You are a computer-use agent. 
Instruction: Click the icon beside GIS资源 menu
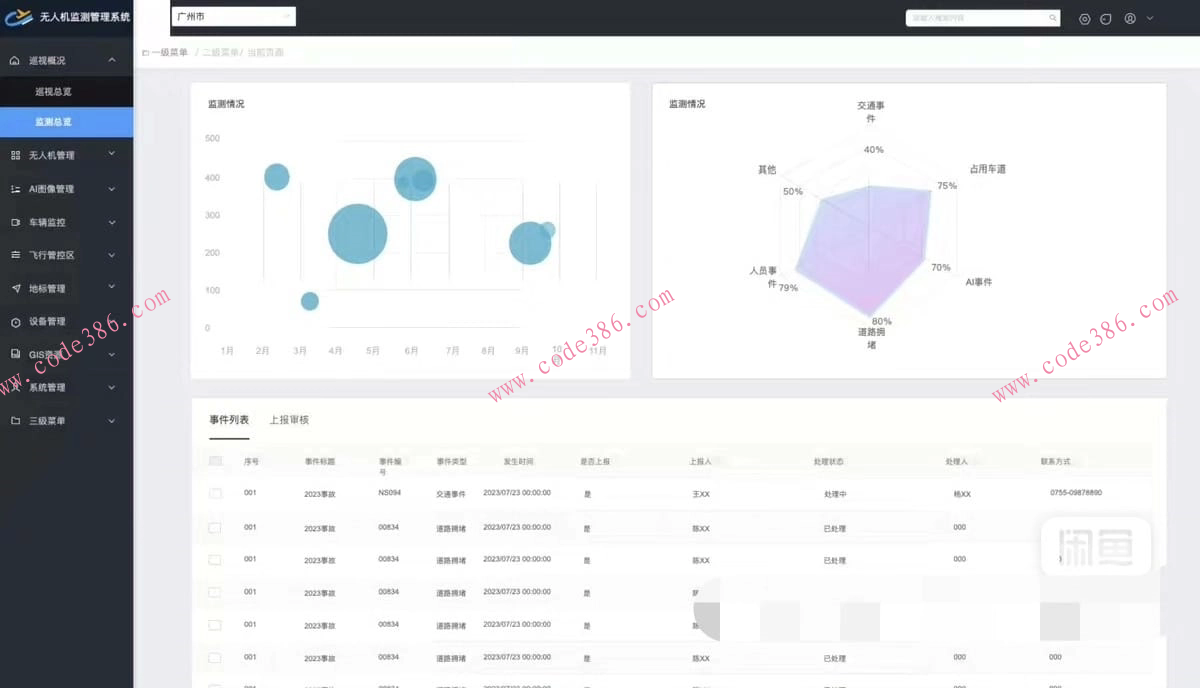pos(15,354)
